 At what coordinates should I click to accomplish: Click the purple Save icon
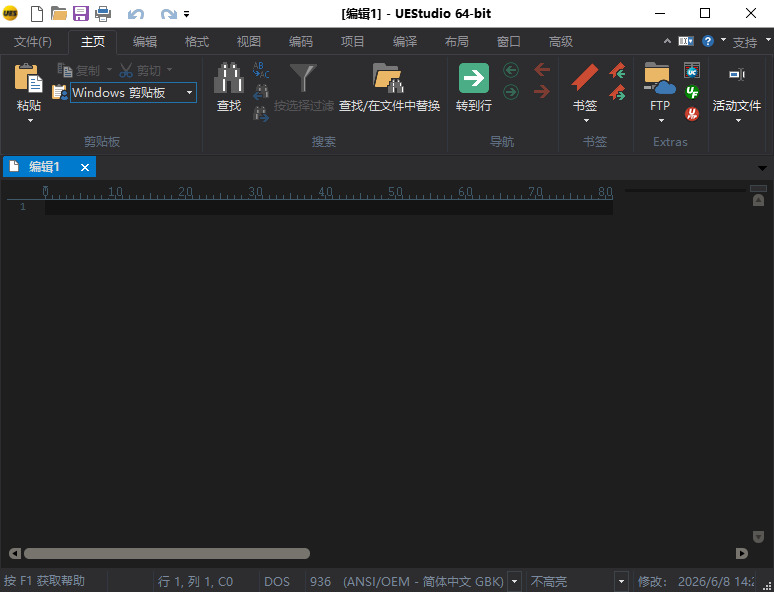pyautogui.click(x=81, y=13)
